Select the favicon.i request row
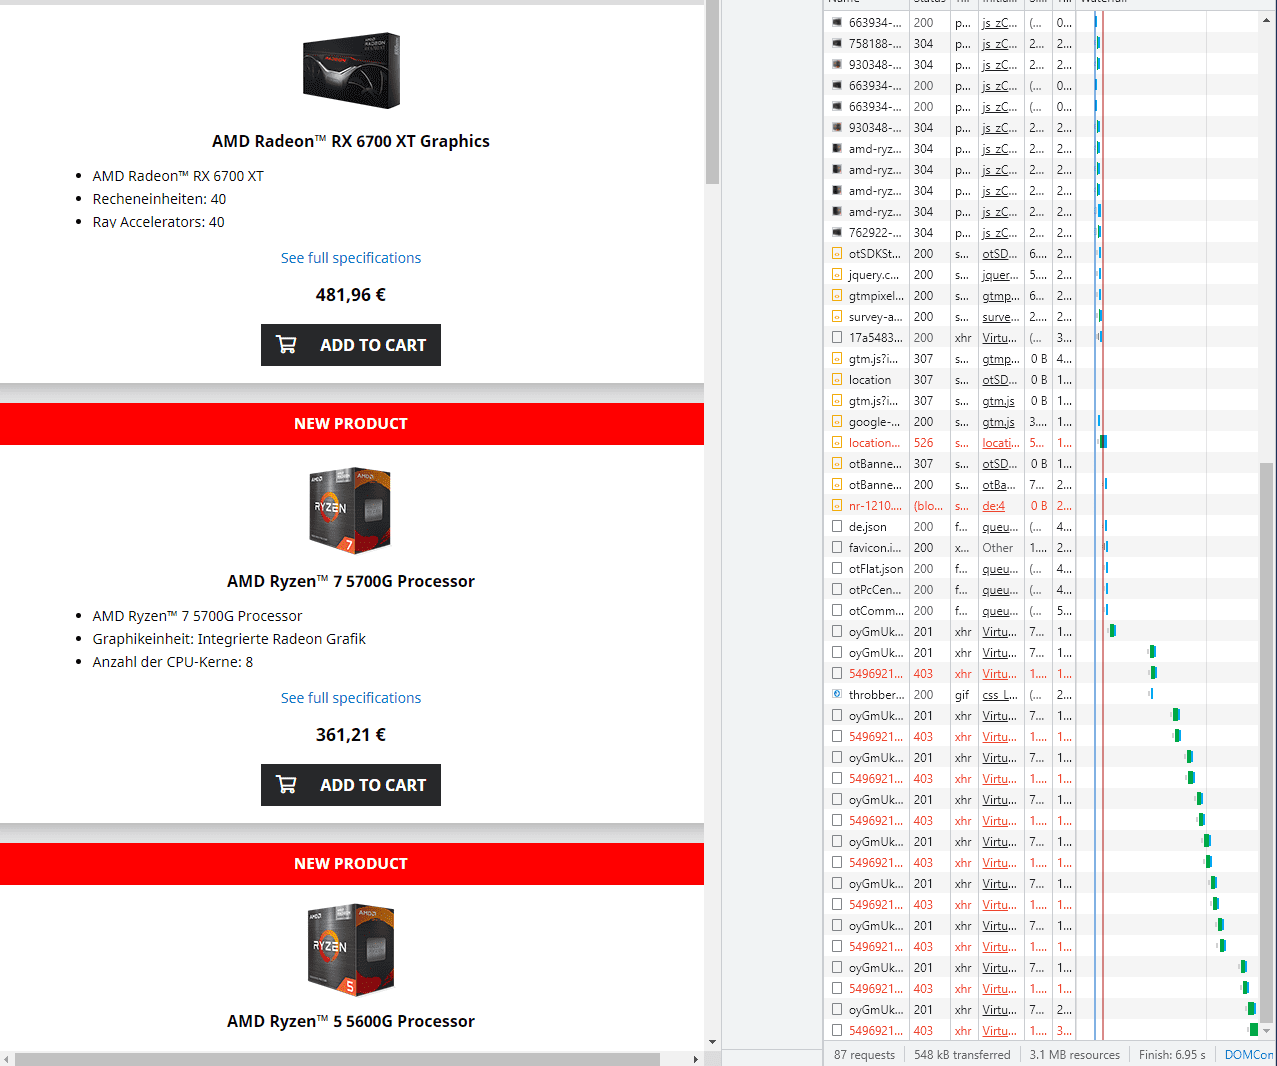This screenshot has width=1277, height=1066. pyautogui.click(x=1041, y=548)
